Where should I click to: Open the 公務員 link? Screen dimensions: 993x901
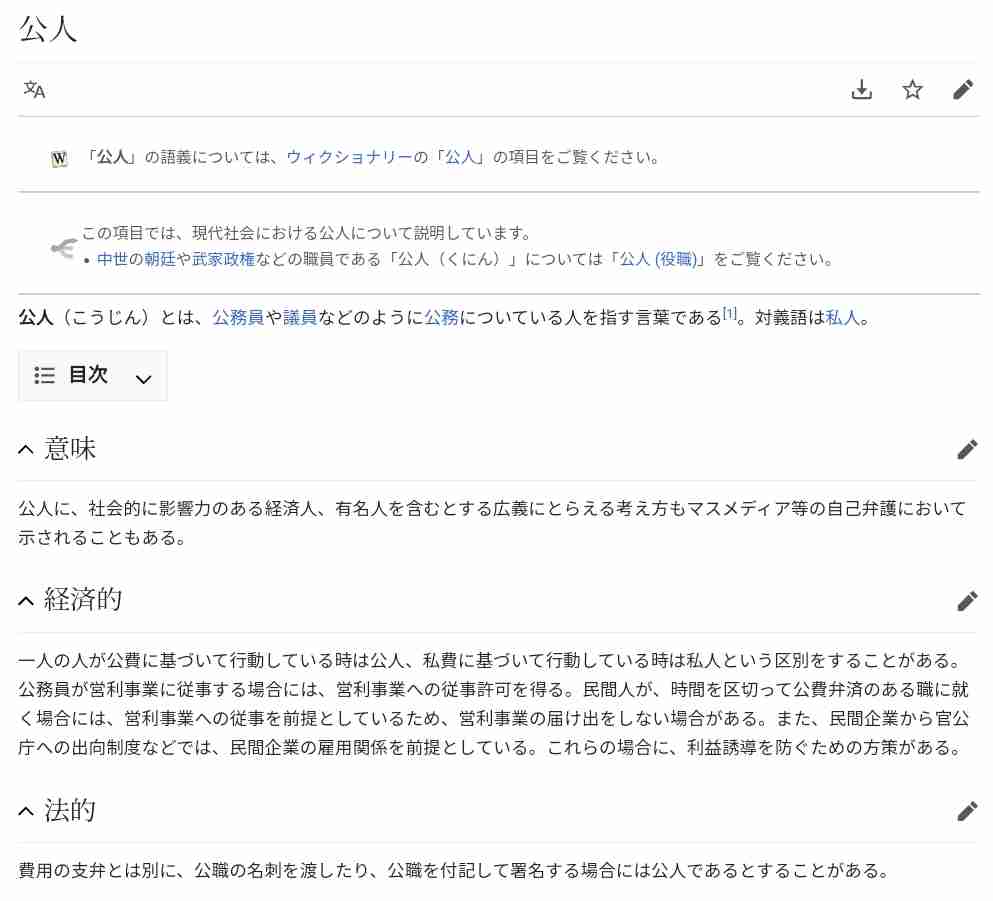[x=238, y=317]
